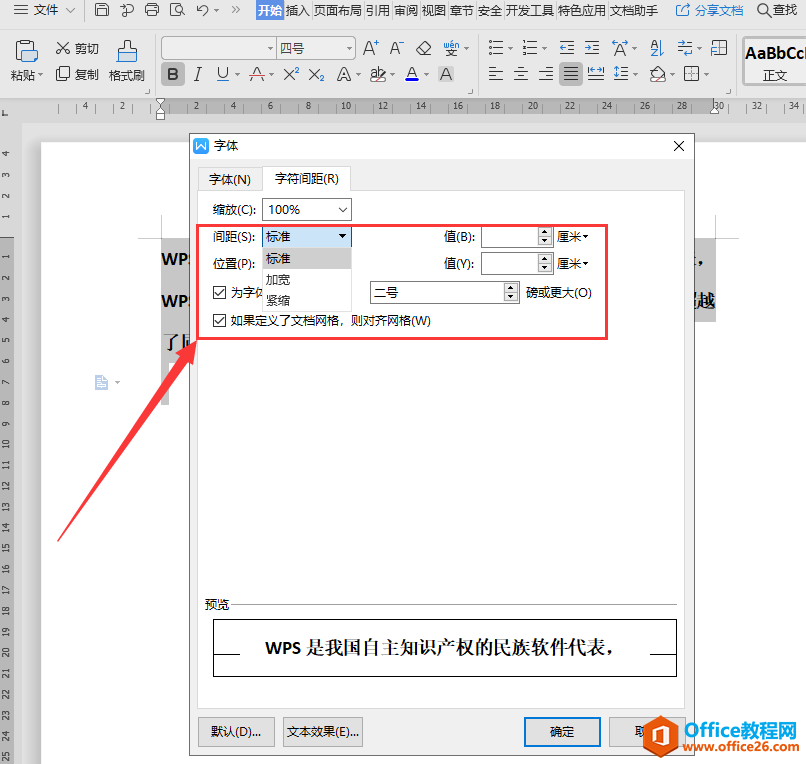Screen dimensions: 806x764
Task: Toggle italic text formatting
Action: click(x=198, y=75)
